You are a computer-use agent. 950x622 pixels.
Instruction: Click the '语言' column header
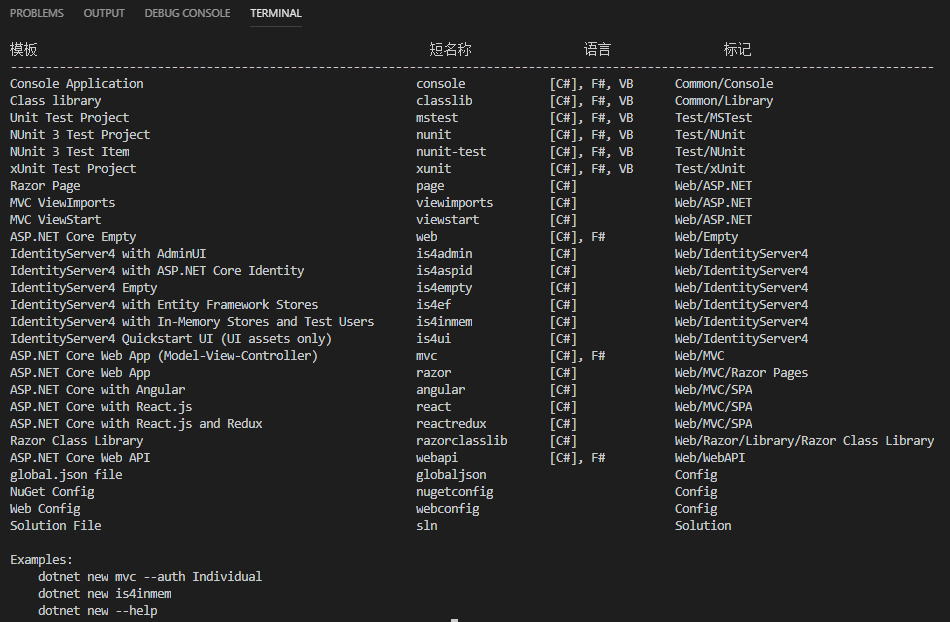coord(597,49)
